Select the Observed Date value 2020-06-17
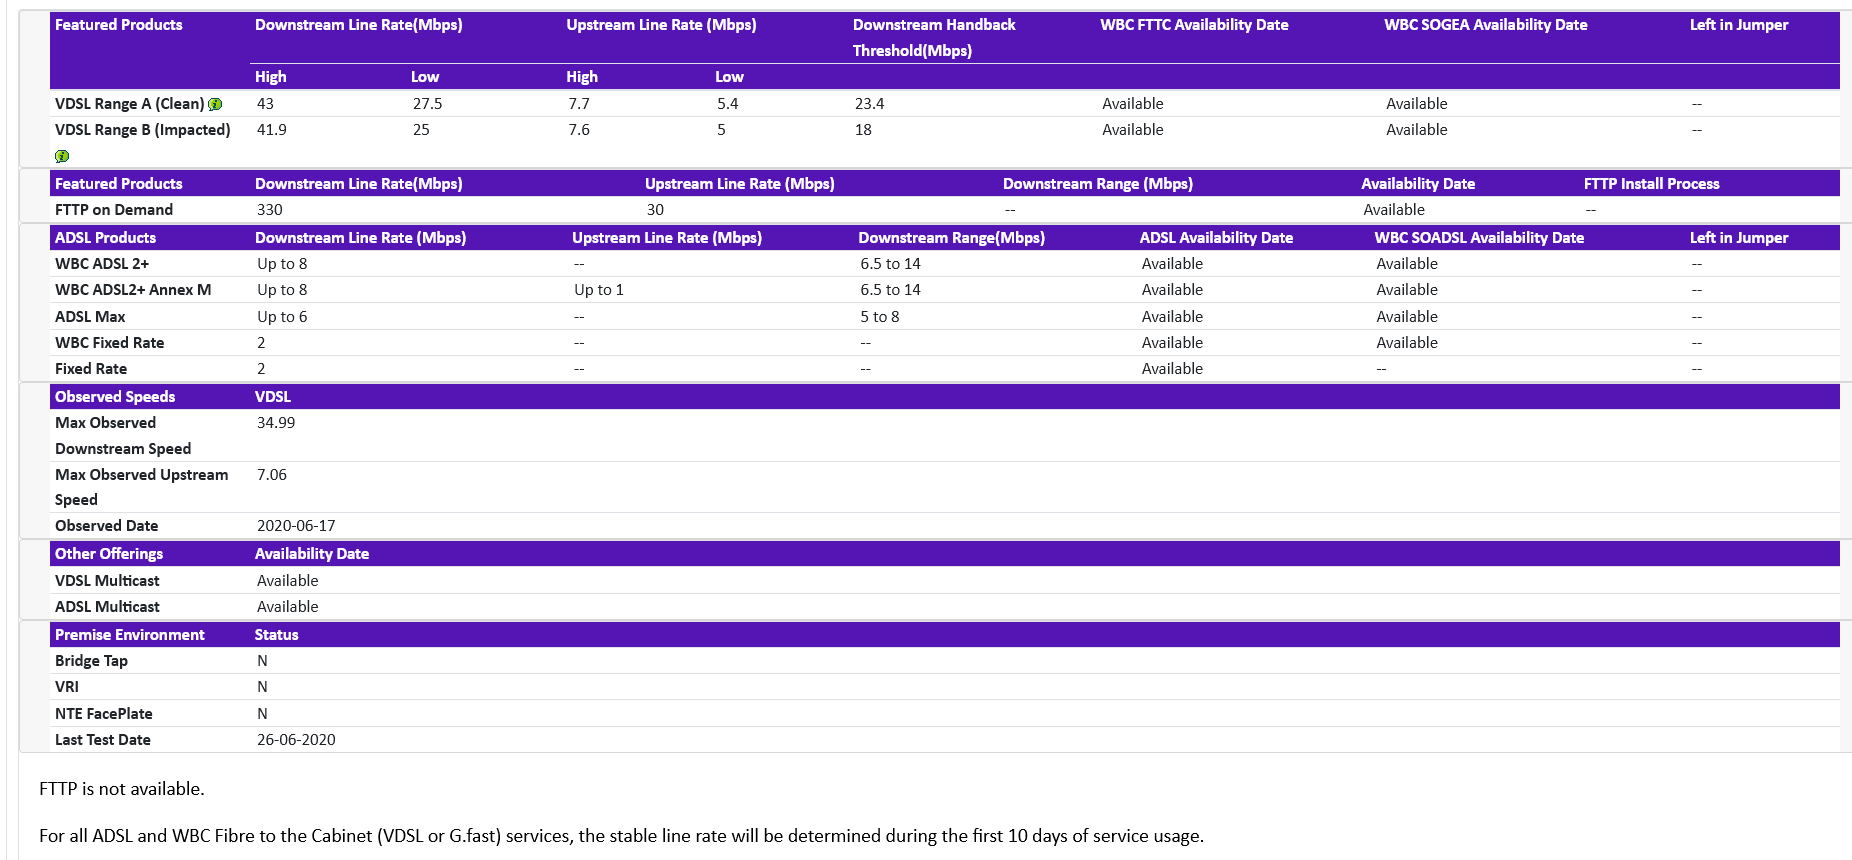This screenshot has width=1852, height=860. tap(296, 526)
